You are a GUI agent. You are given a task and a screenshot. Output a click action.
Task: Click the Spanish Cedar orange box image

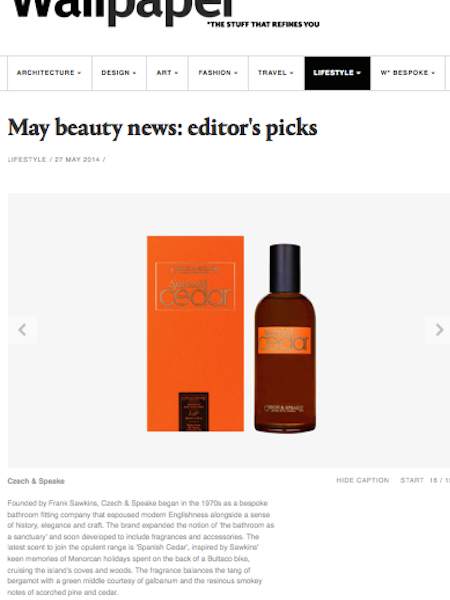pyautogui.click(x=196, y=334)
